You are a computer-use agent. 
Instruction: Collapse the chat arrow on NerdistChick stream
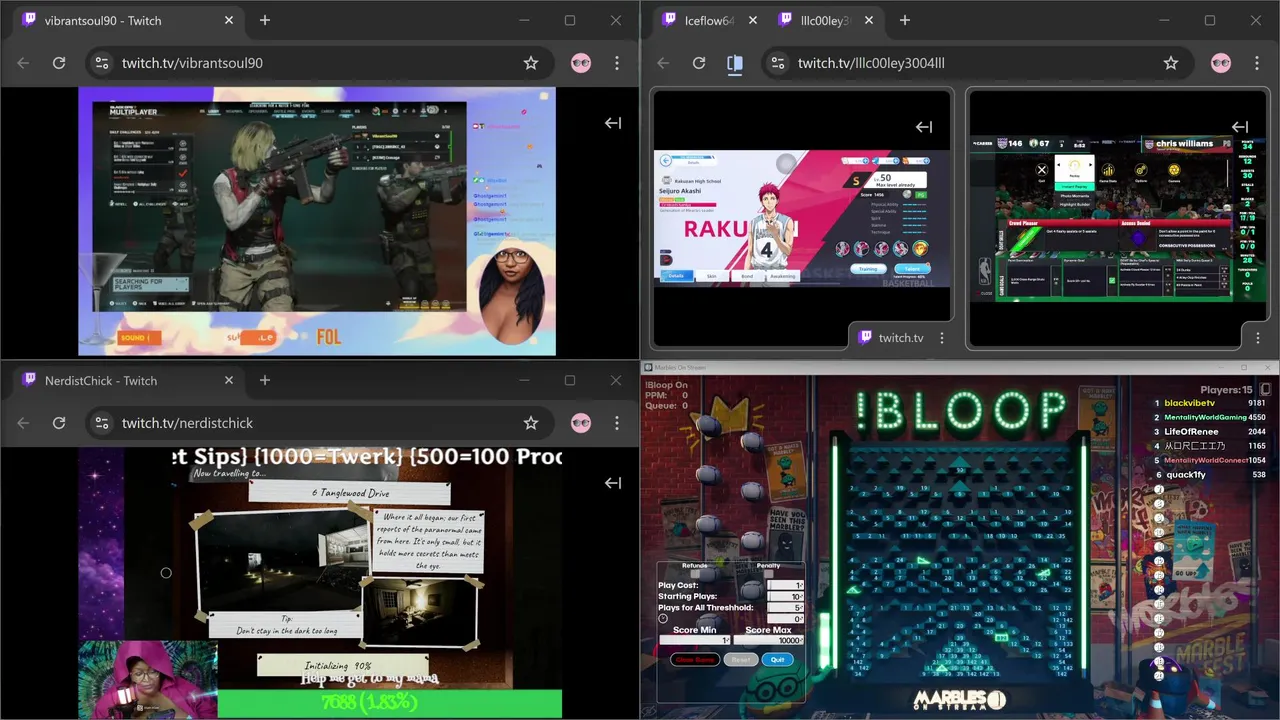click(613, 483)
